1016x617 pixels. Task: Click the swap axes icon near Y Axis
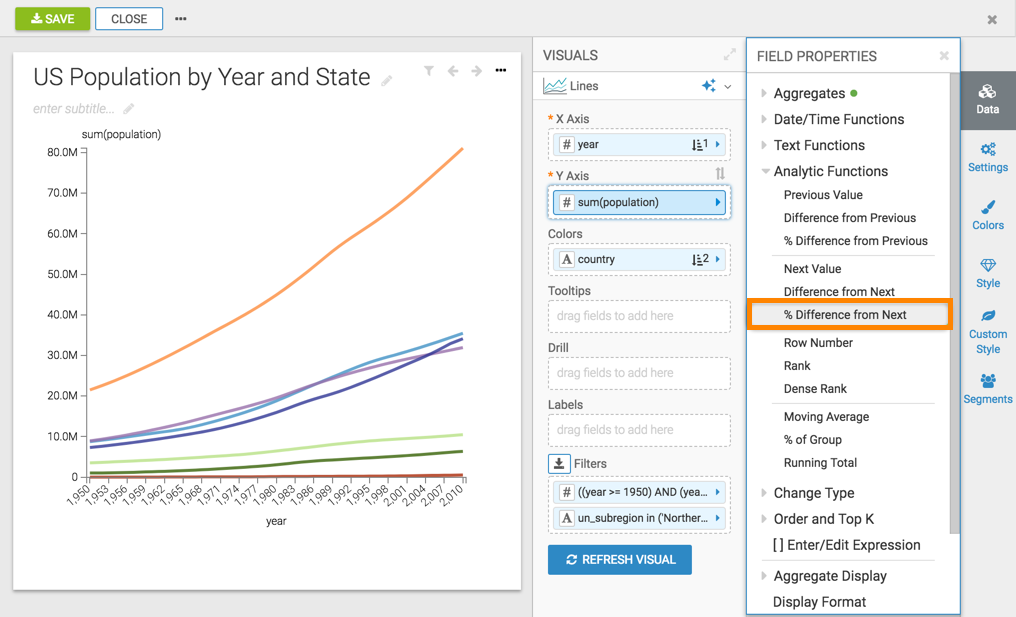[x=719, y=175]
